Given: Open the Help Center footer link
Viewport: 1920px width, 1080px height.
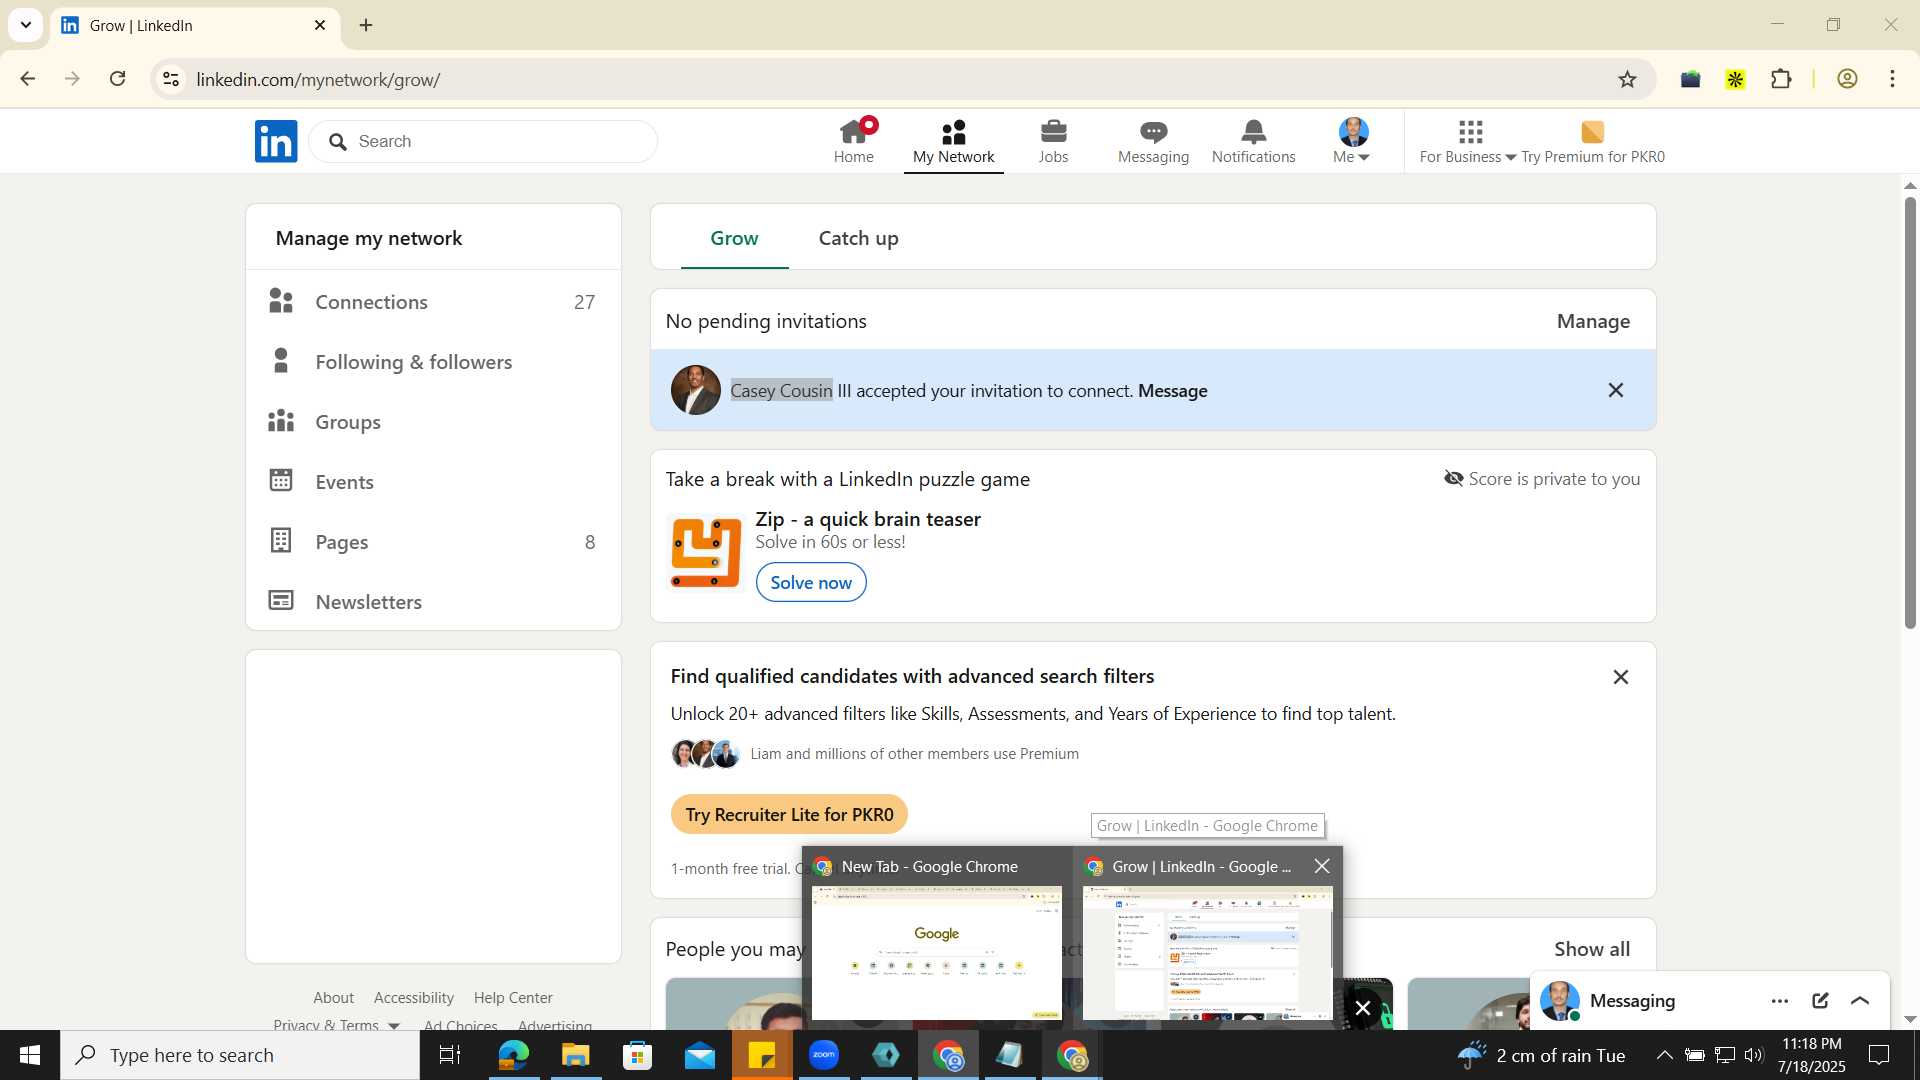Looking at the screenshot, I should pos(513,998).
